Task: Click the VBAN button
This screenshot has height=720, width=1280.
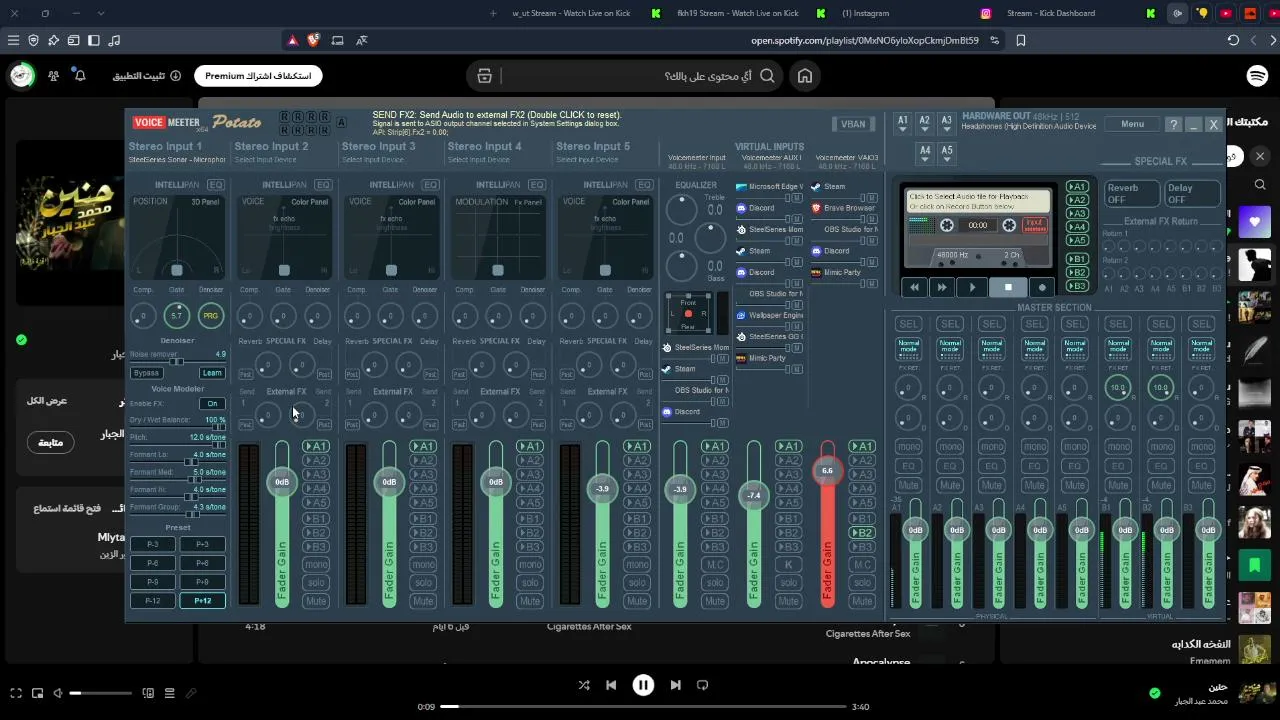Action: pos(853,124)
